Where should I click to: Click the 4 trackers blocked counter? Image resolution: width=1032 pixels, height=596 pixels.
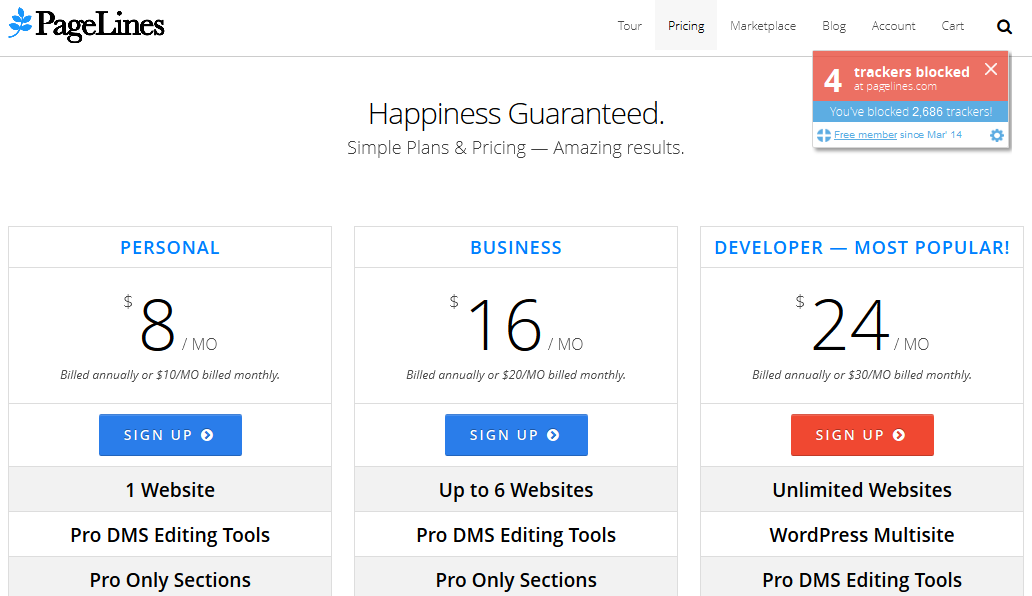[833, 79]
